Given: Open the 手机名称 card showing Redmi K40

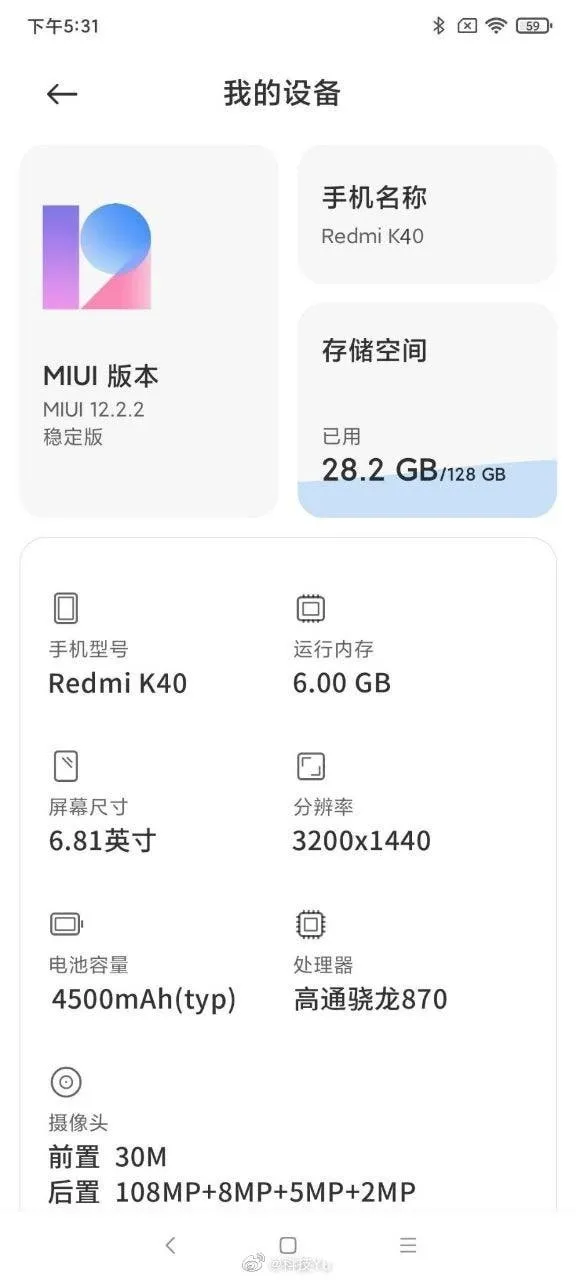Looking at the screenshot, I should 427,214.
